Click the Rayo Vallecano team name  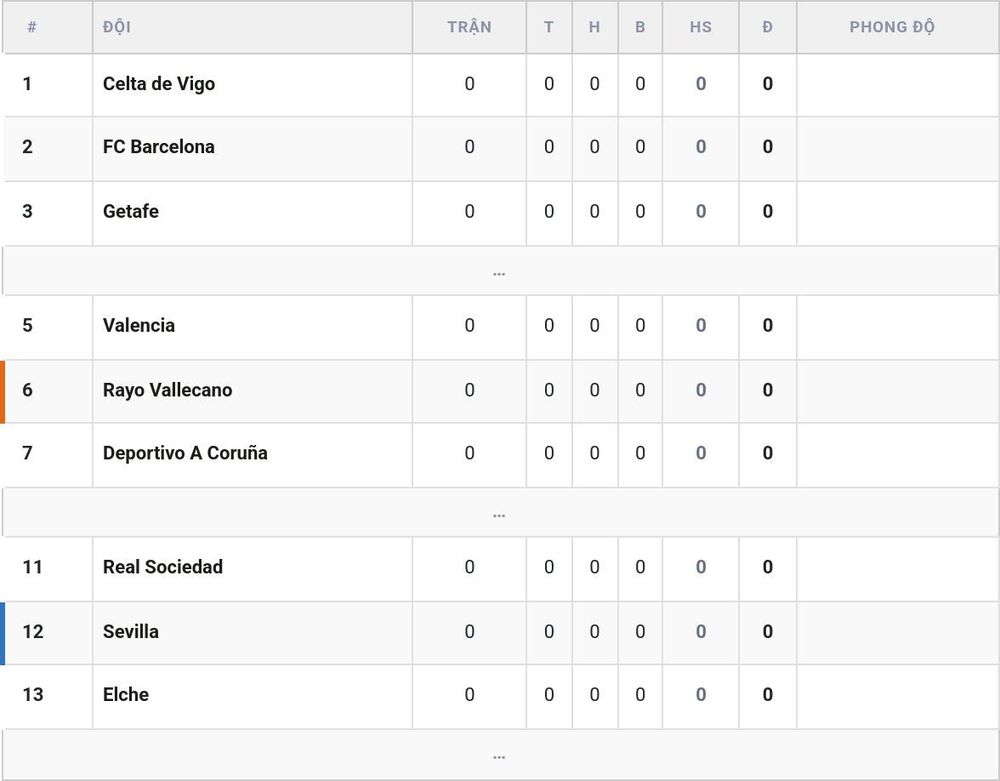167,390
